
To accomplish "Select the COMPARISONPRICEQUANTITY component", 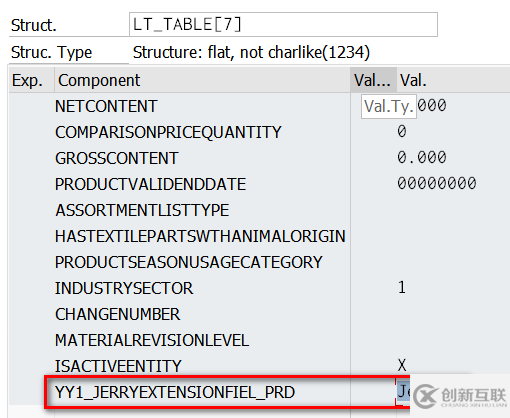I will click(x=168, y=132).
